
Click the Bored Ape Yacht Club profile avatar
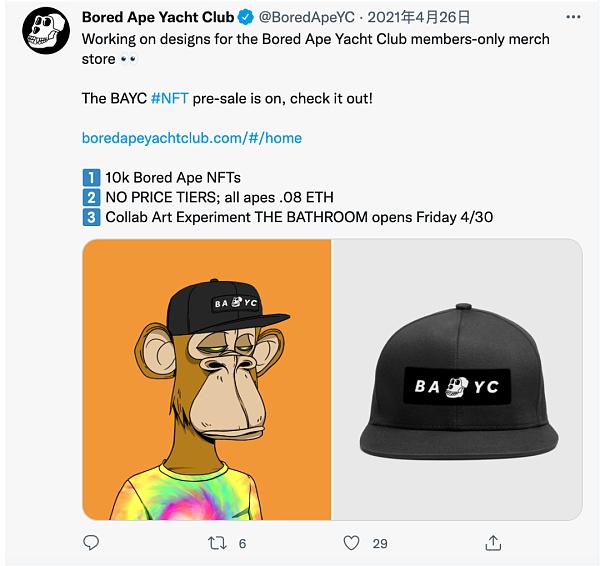point(45,30)
